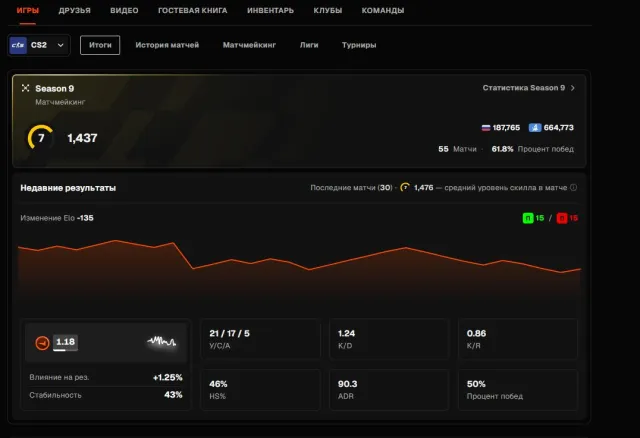The image size is (640, 438).
Task: Click the Влияние на рез. +1.25% row
Action: (106, 378)
